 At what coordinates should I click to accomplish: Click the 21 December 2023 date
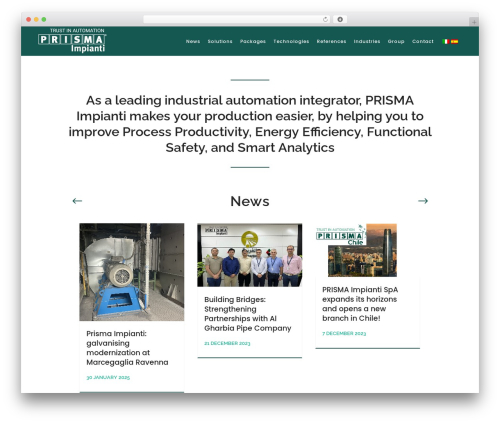click(x=227, y=343)
